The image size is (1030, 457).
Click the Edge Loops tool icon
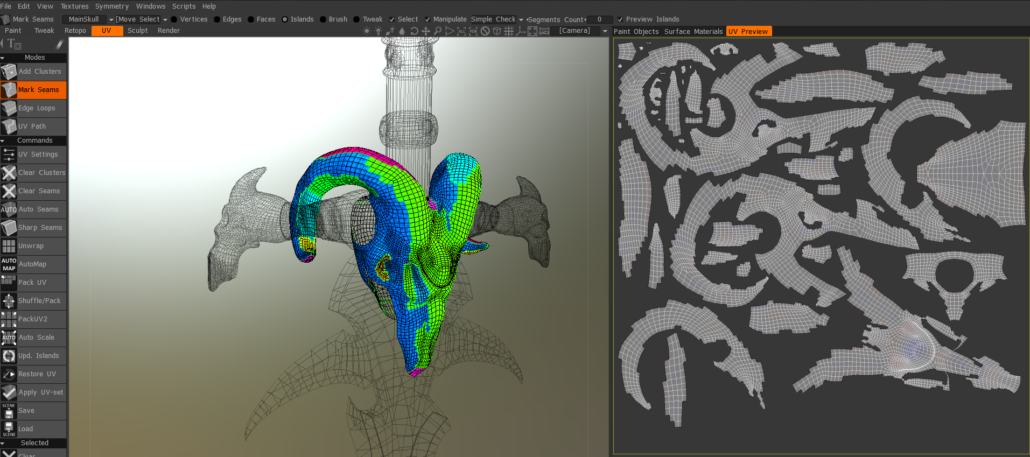tap(9, 108)
